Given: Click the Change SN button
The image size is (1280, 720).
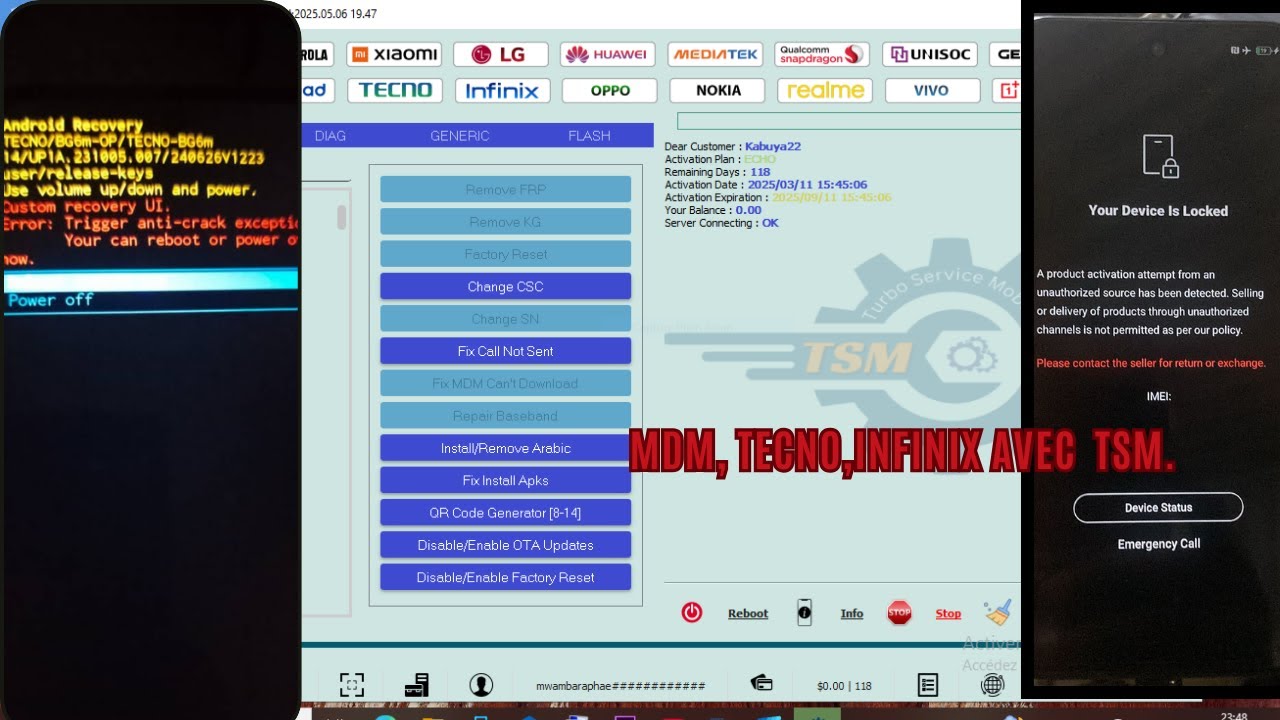Looking at the screenshot, I should [505, 319].
